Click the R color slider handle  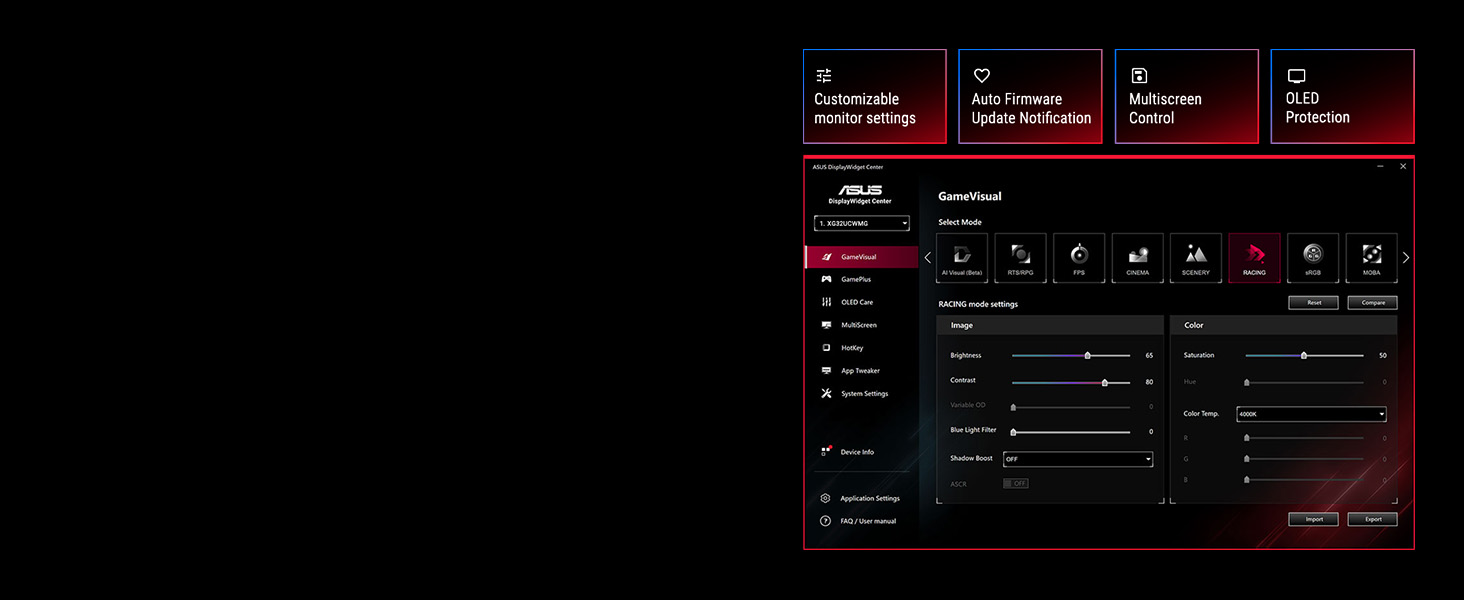(1246, 438)
